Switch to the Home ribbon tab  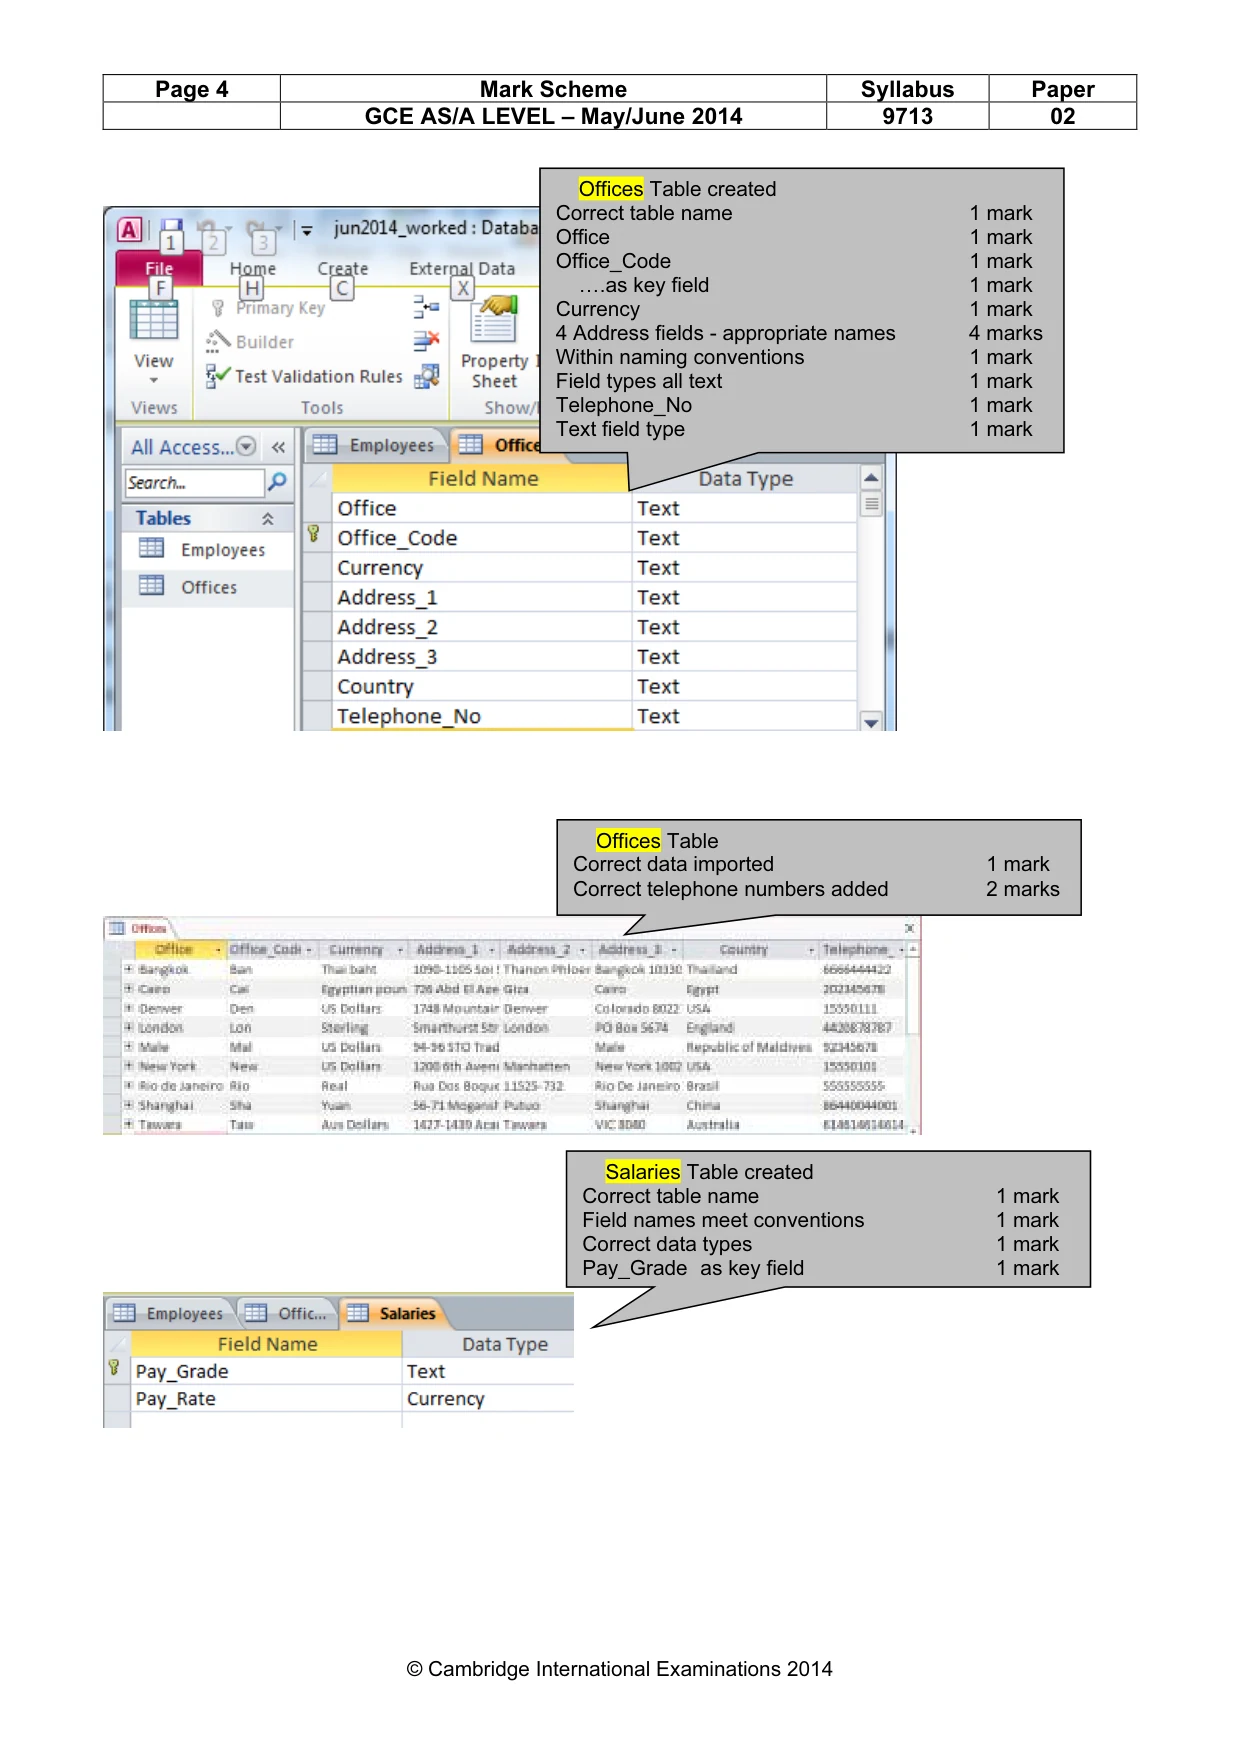click(x=253, y=268)
